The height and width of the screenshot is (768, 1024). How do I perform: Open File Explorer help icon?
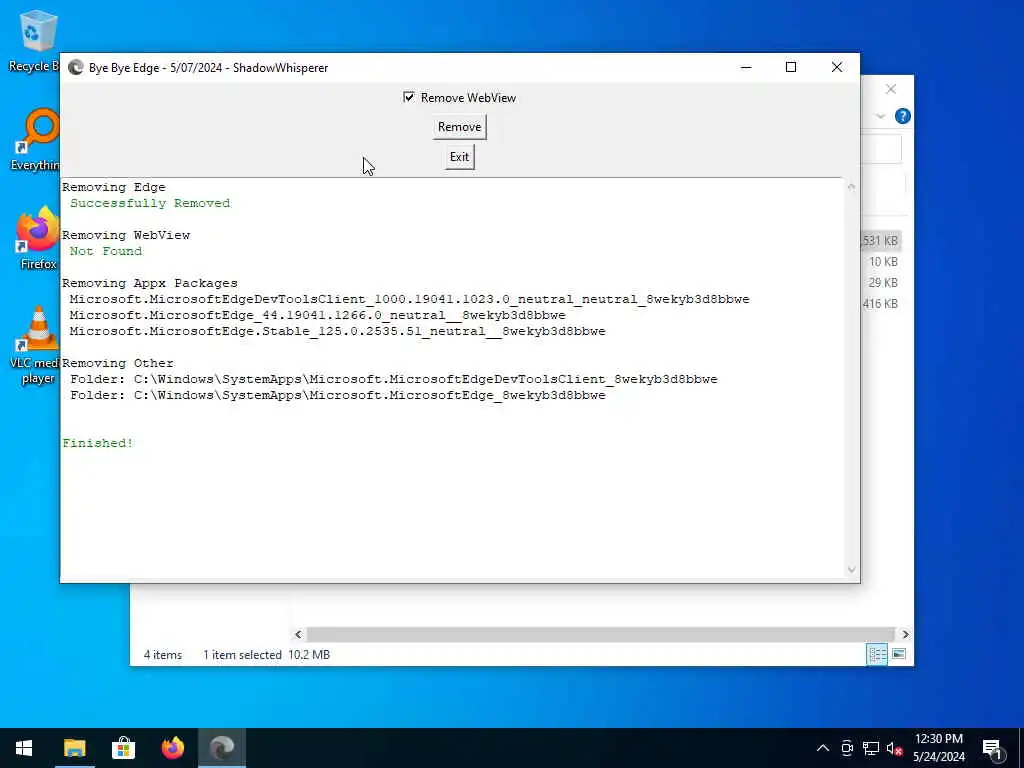coord(903,116)
